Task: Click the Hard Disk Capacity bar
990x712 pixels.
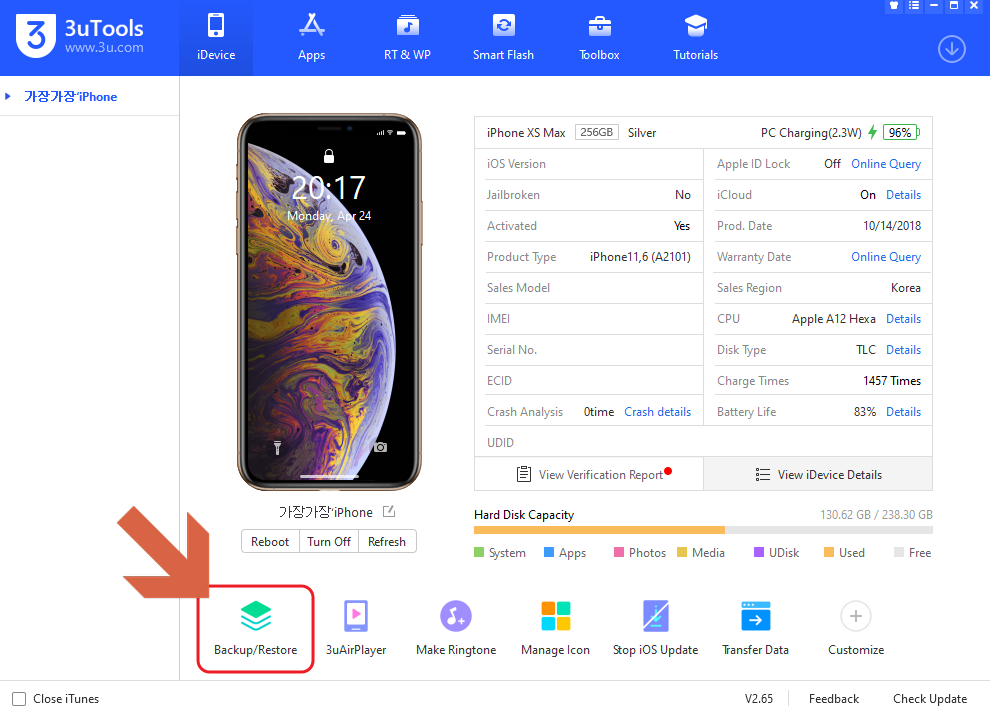Action: coord(703,530)
